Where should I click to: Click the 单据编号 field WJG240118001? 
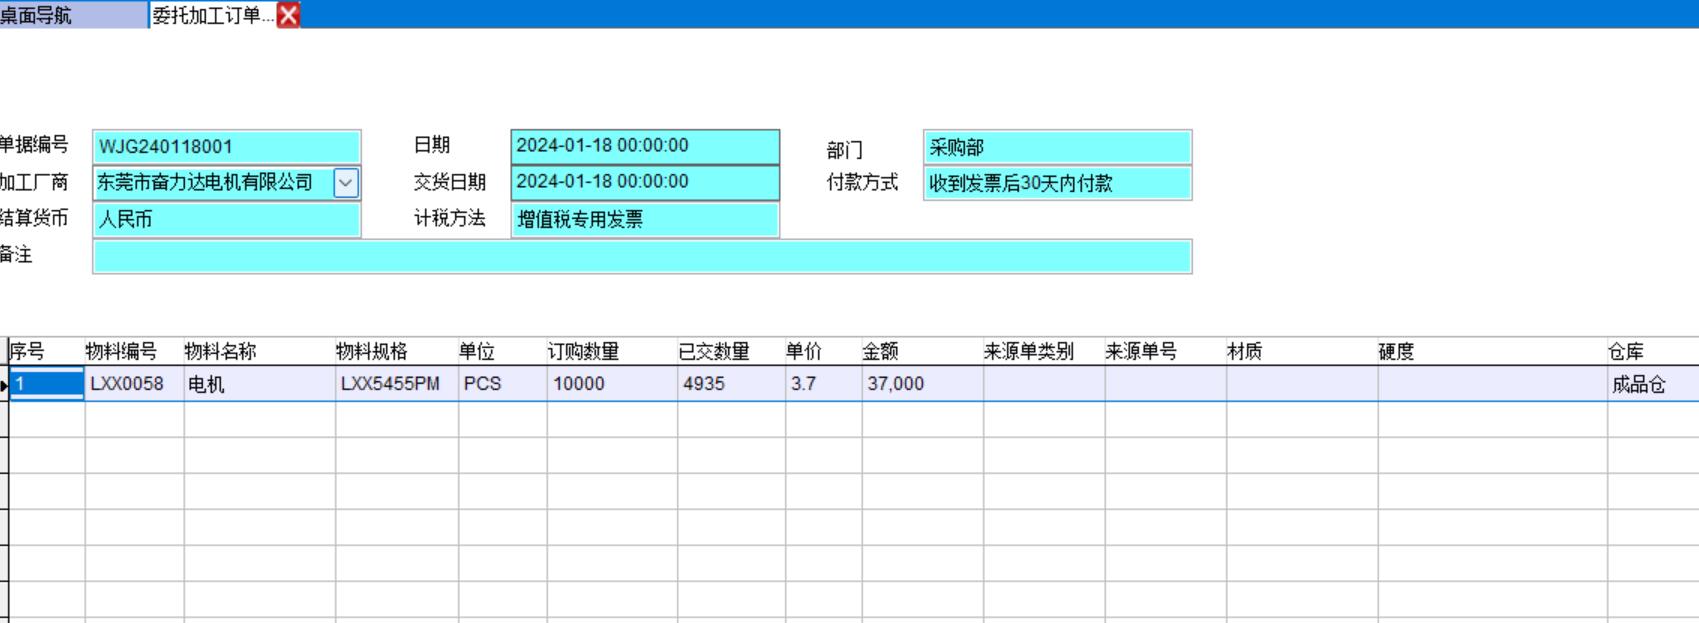[226, 147]
